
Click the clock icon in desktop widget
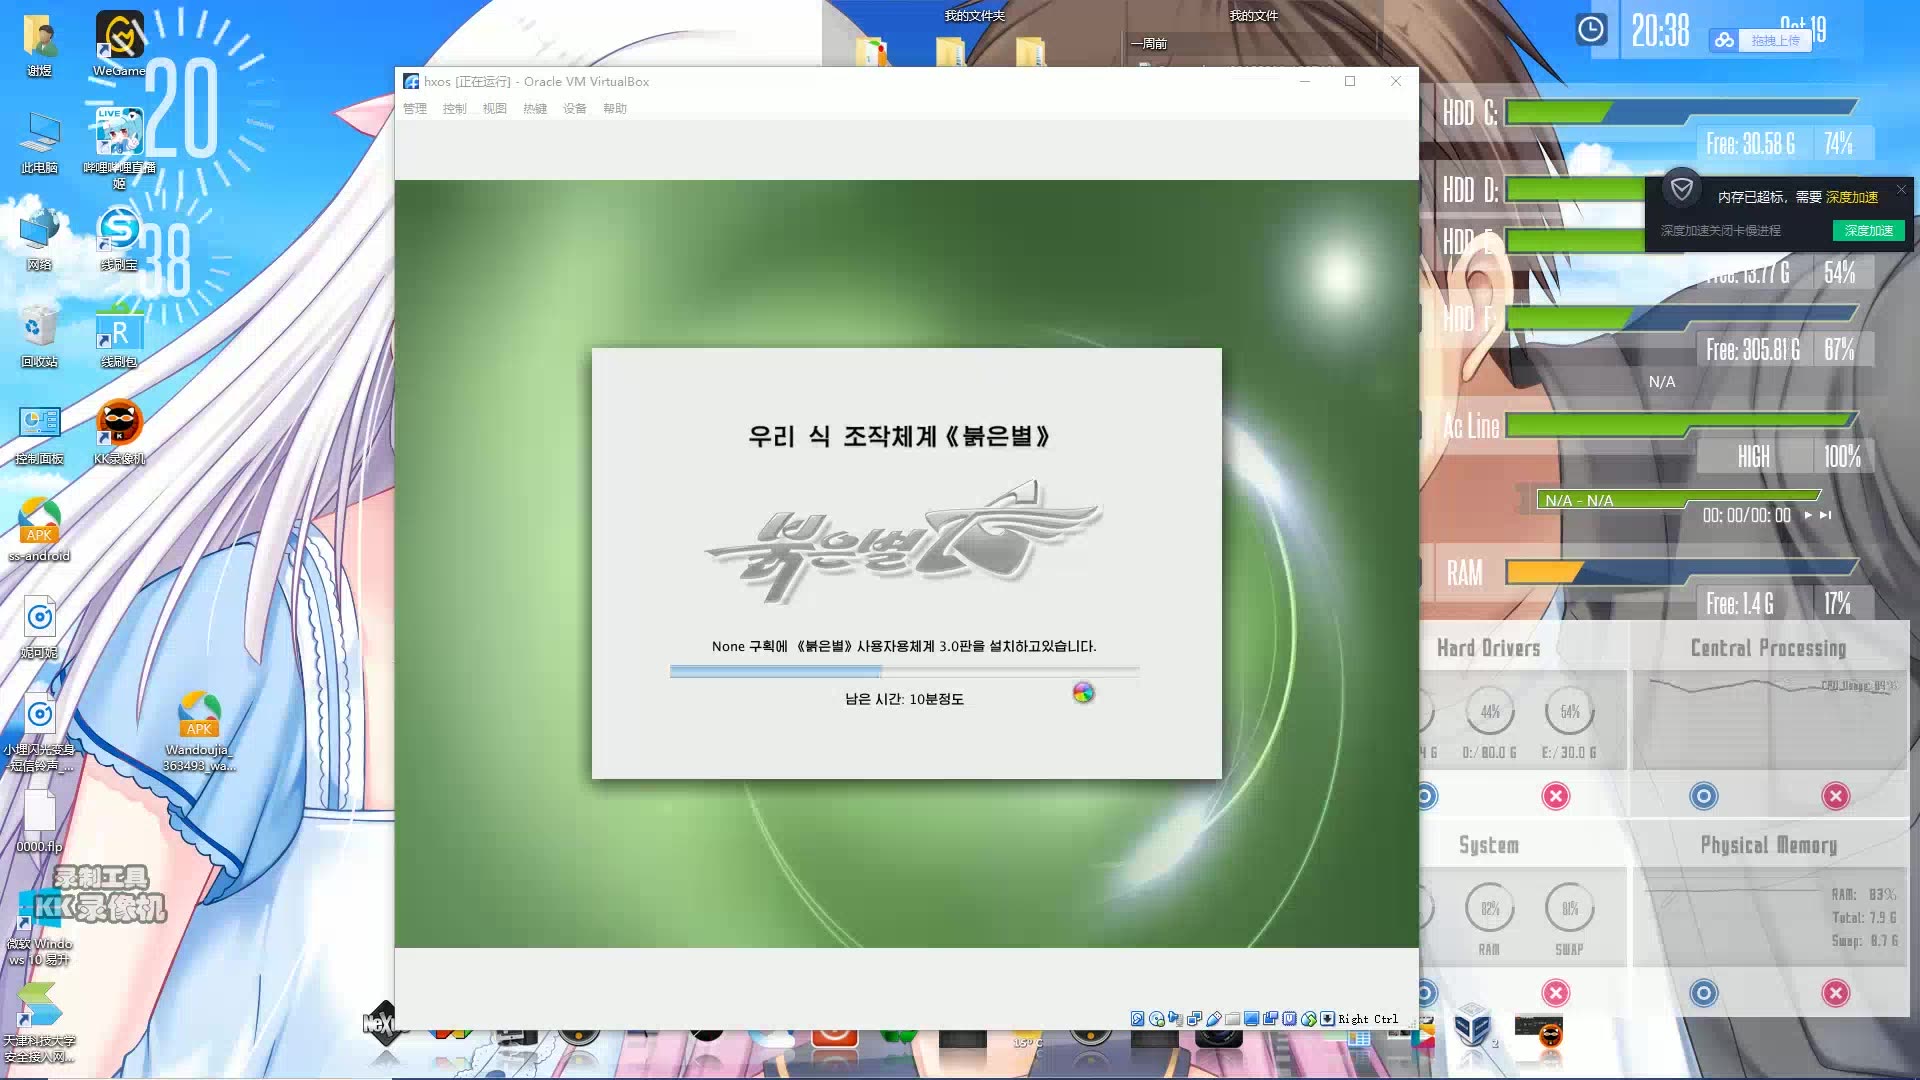click(x=1591, y=30)
